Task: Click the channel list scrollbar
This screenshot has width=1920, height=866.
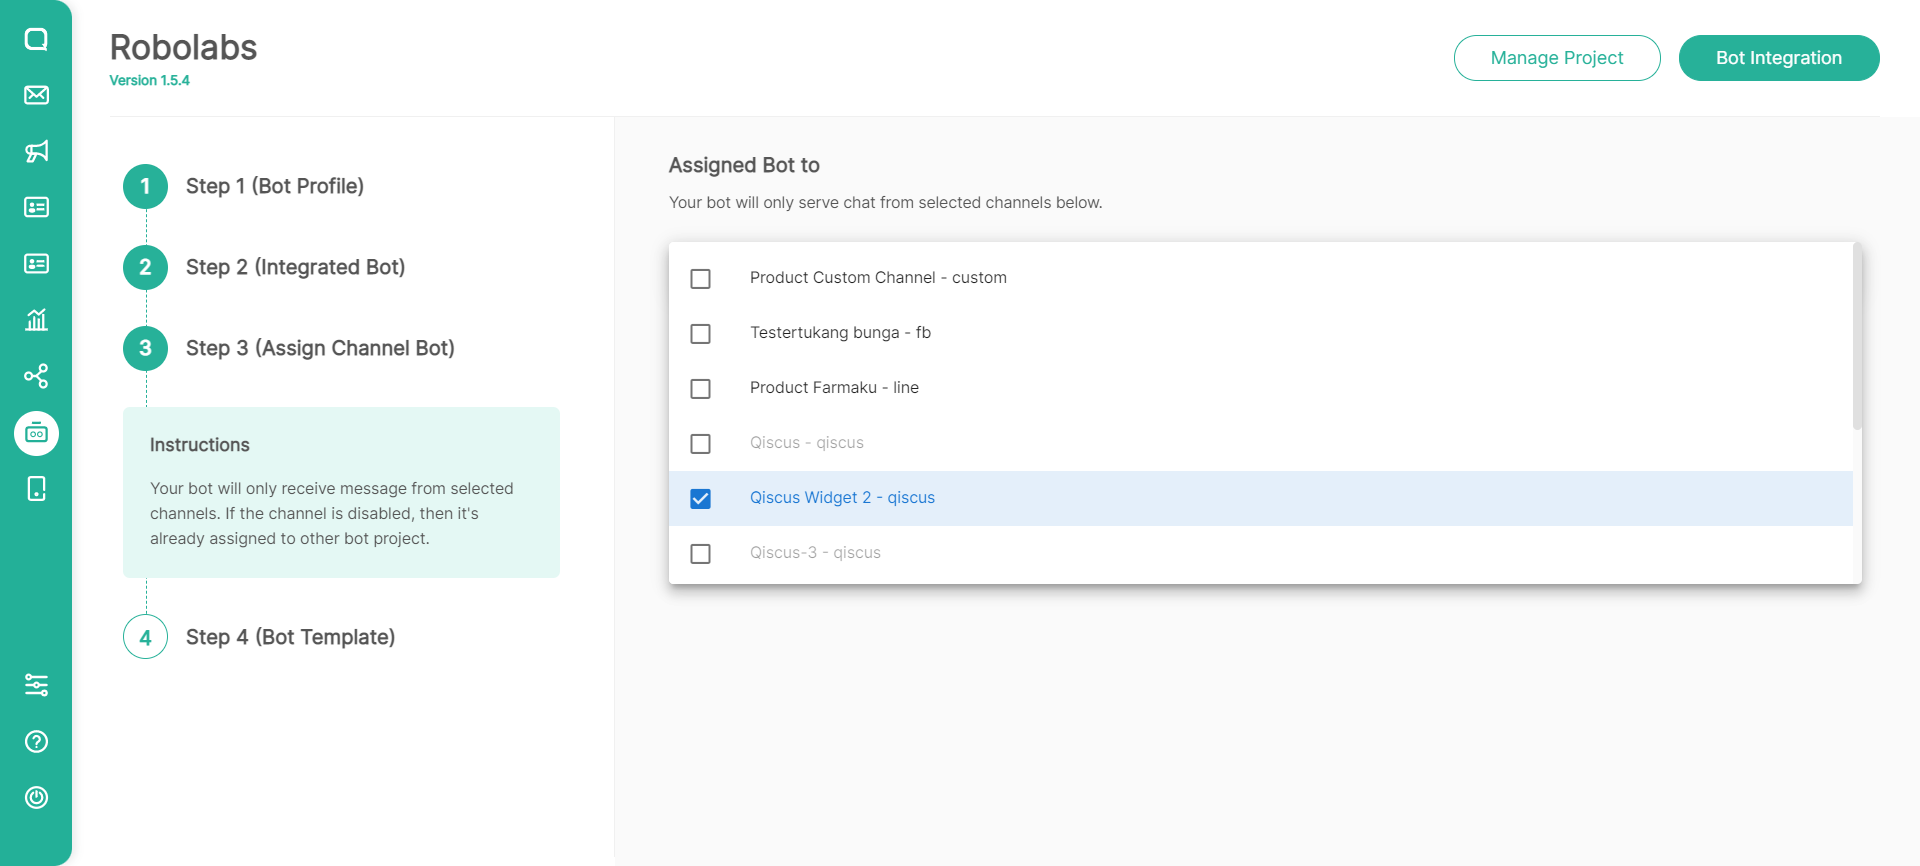Action: [1857, 337]
